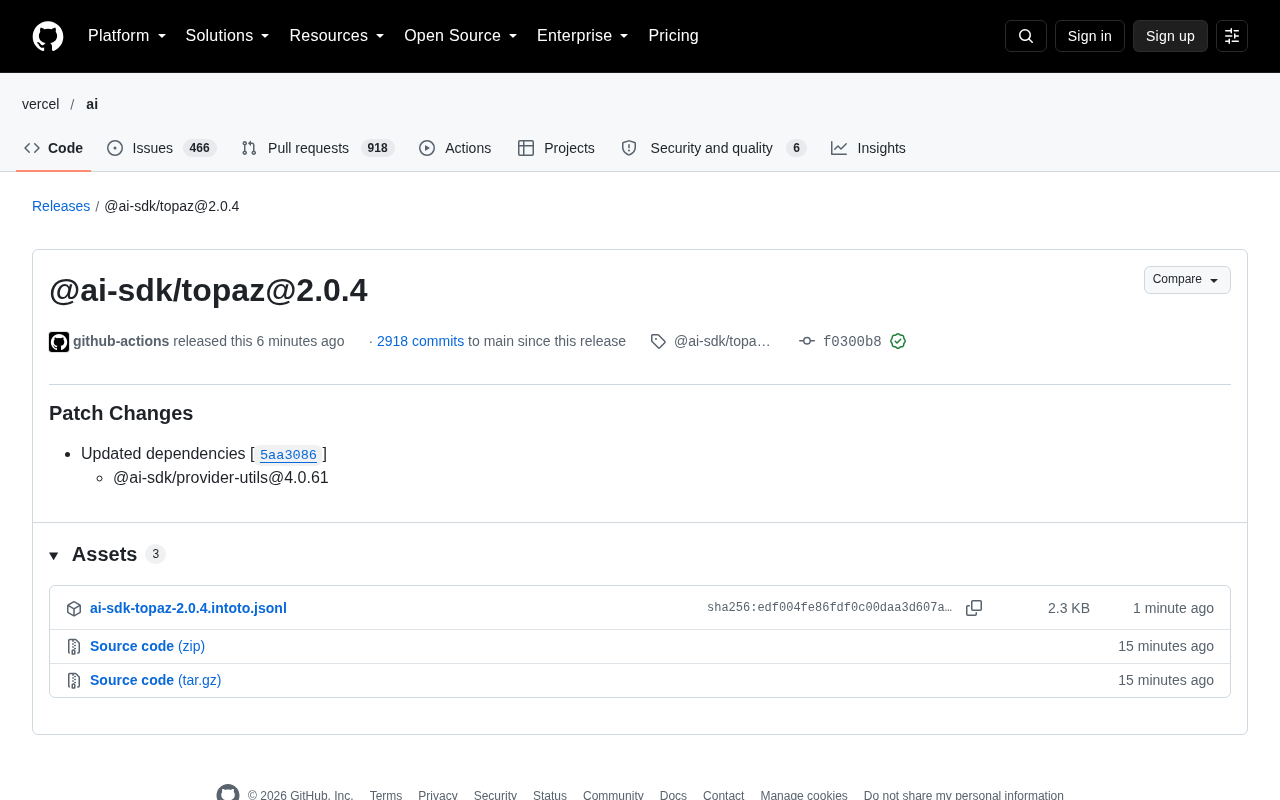
Task: Download Source code (zip)
Action: (x=147, y=646)
